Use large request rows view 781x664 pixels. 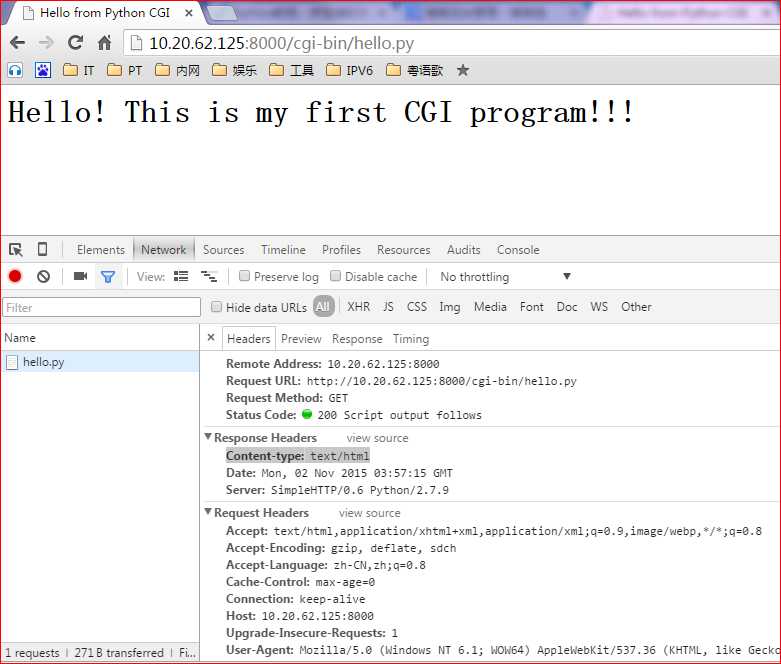coord(181,276)
